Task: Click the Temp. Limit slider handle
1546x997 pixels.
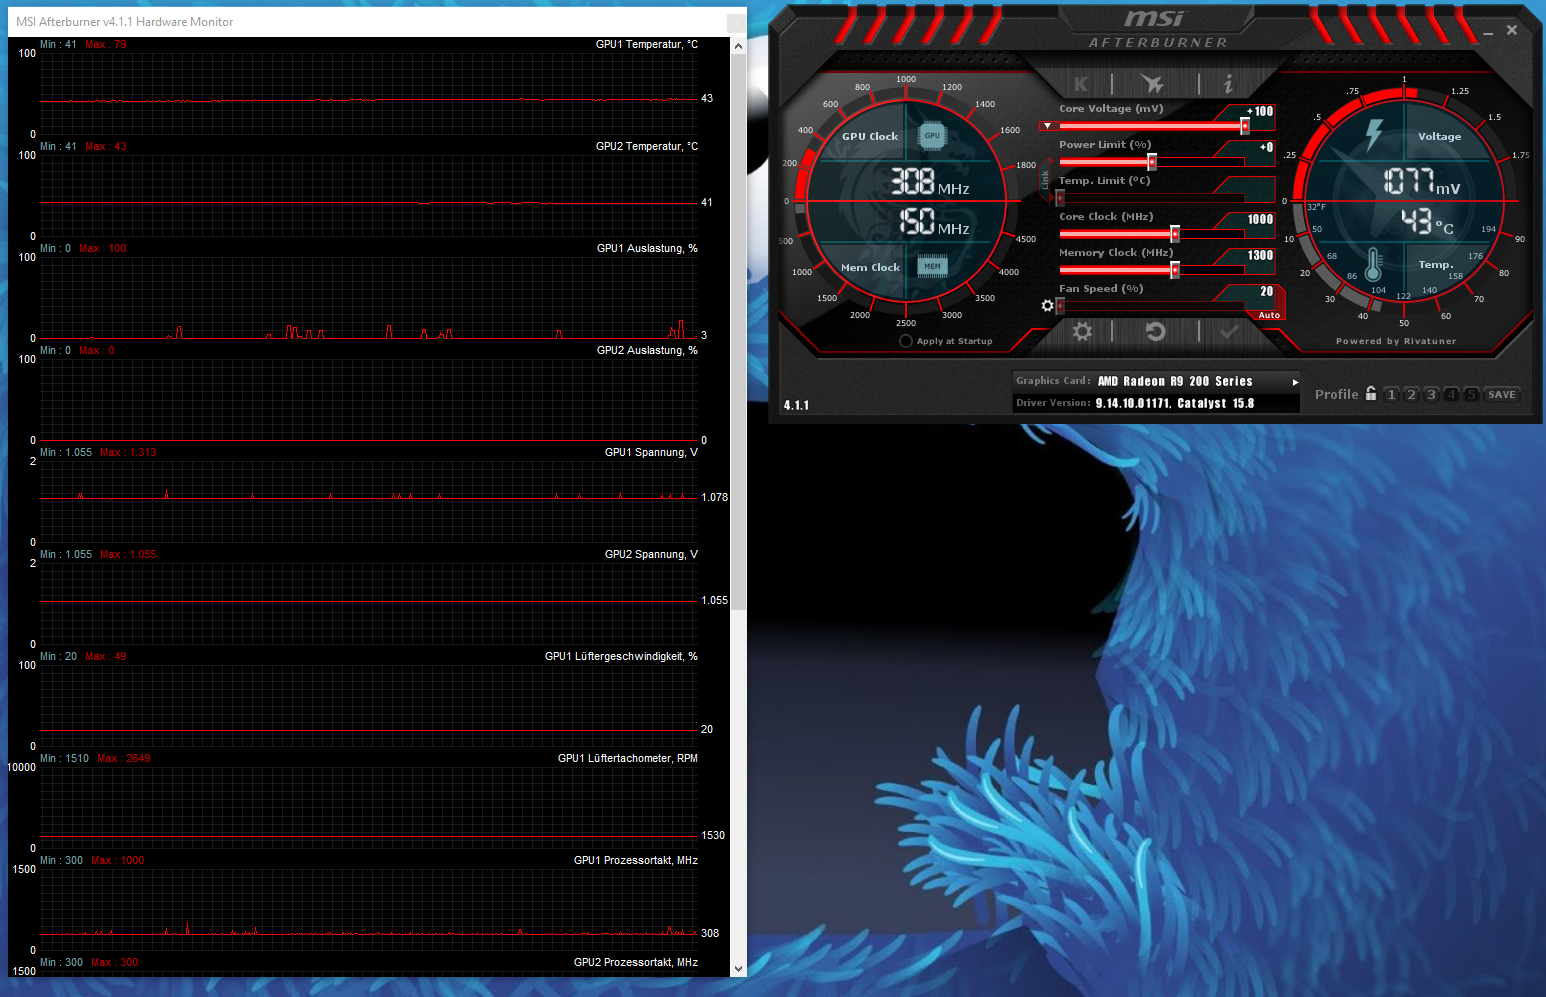Action: (x=1060, y=198)
